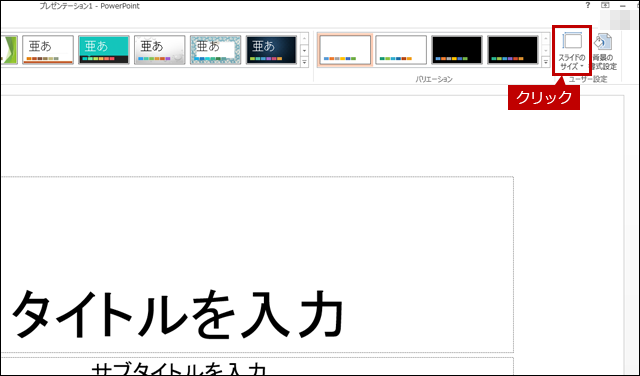640x376 pixels.
Task: Select the gray gradient theme thumbnail
Action: click(160, 50)
